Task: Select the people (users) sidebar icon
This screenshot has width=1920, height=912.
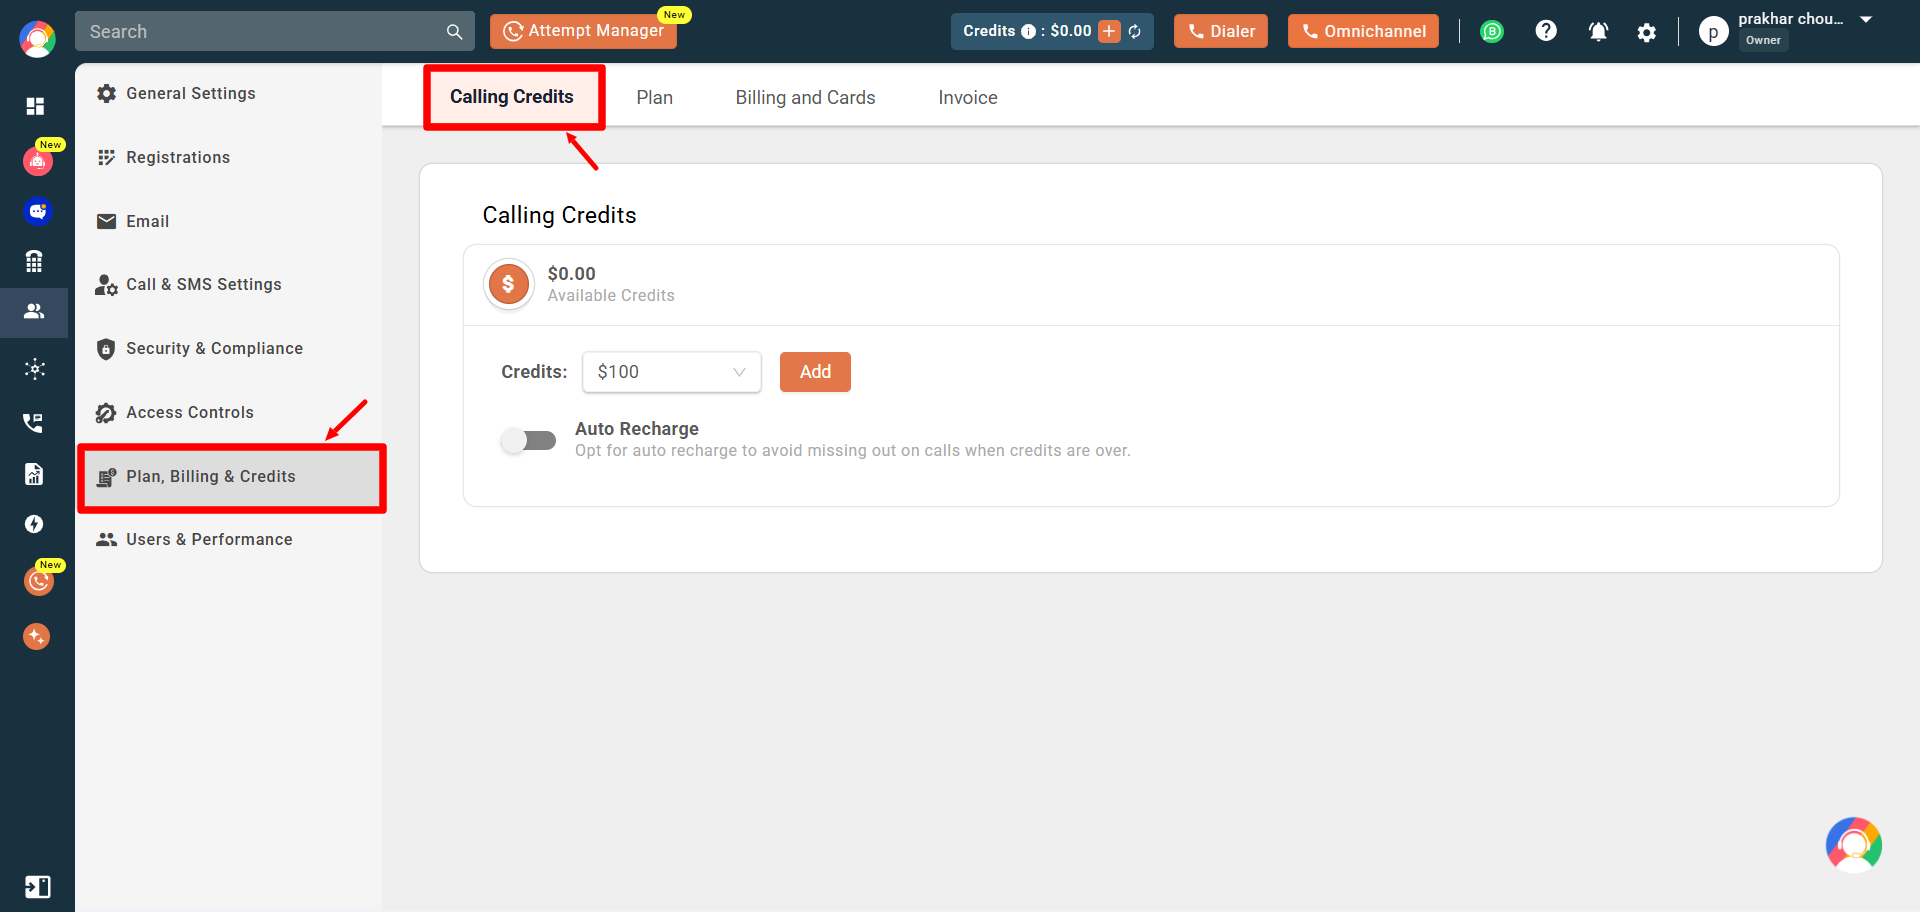Action: coord(34,311)
